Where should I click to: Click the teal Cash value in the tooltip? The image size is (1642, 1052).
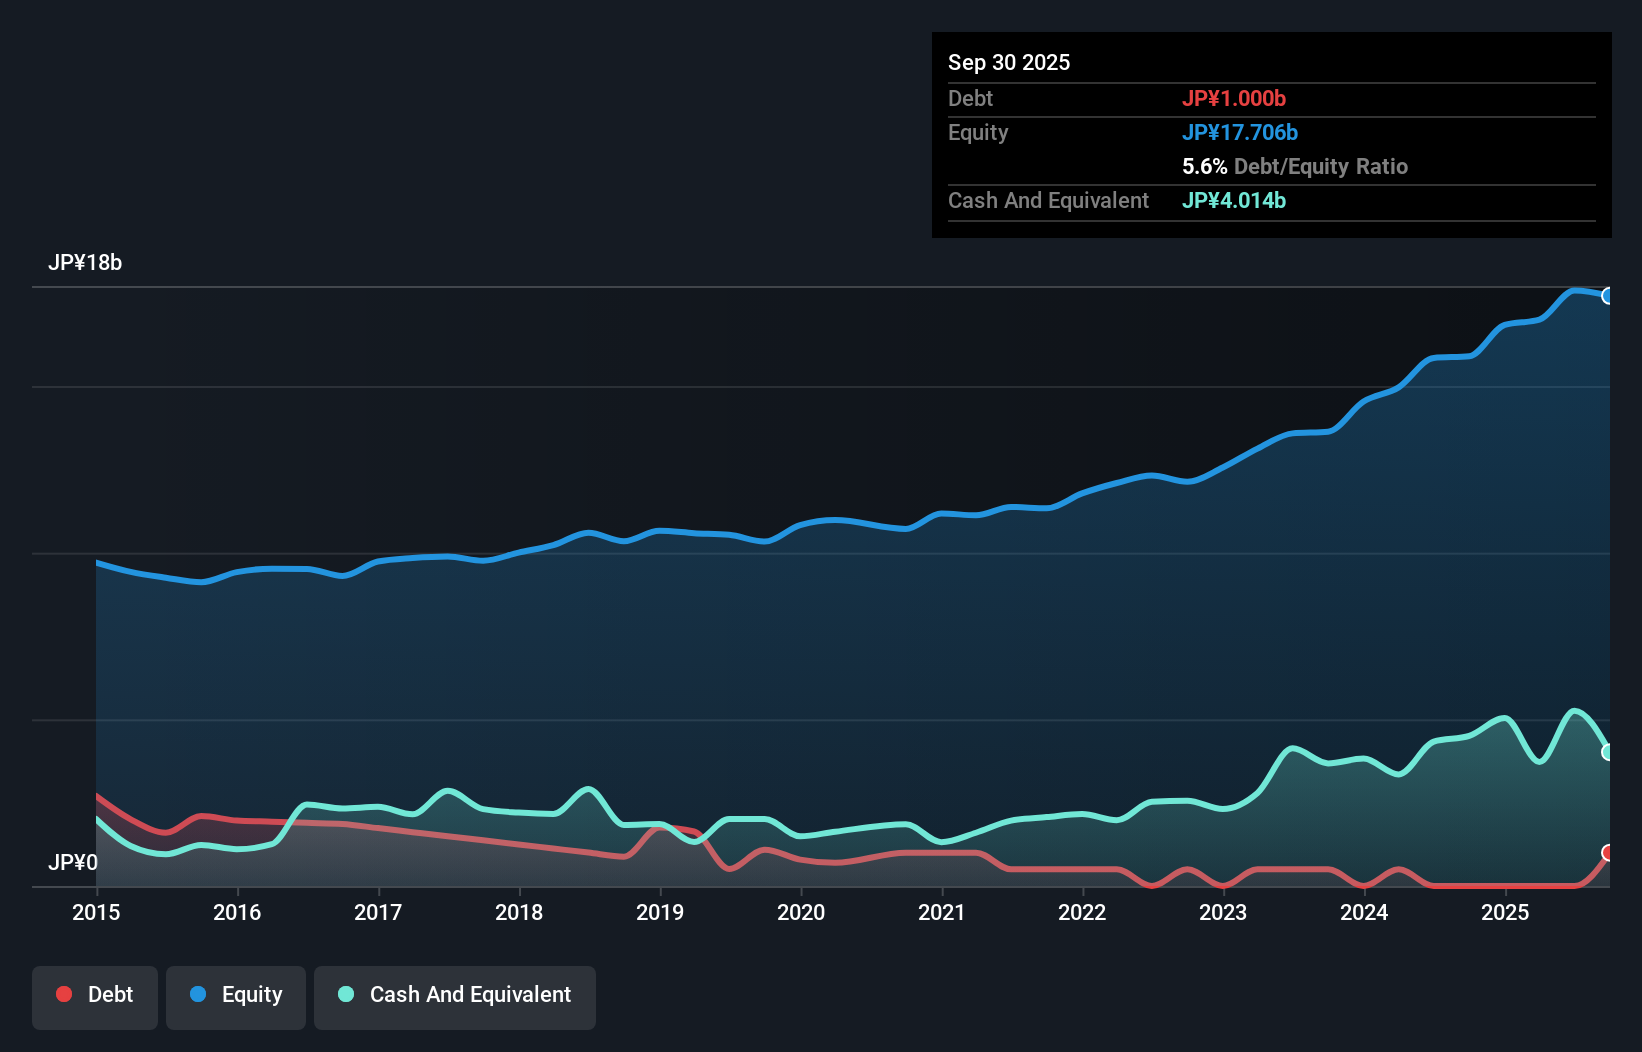click(1234, 200)
